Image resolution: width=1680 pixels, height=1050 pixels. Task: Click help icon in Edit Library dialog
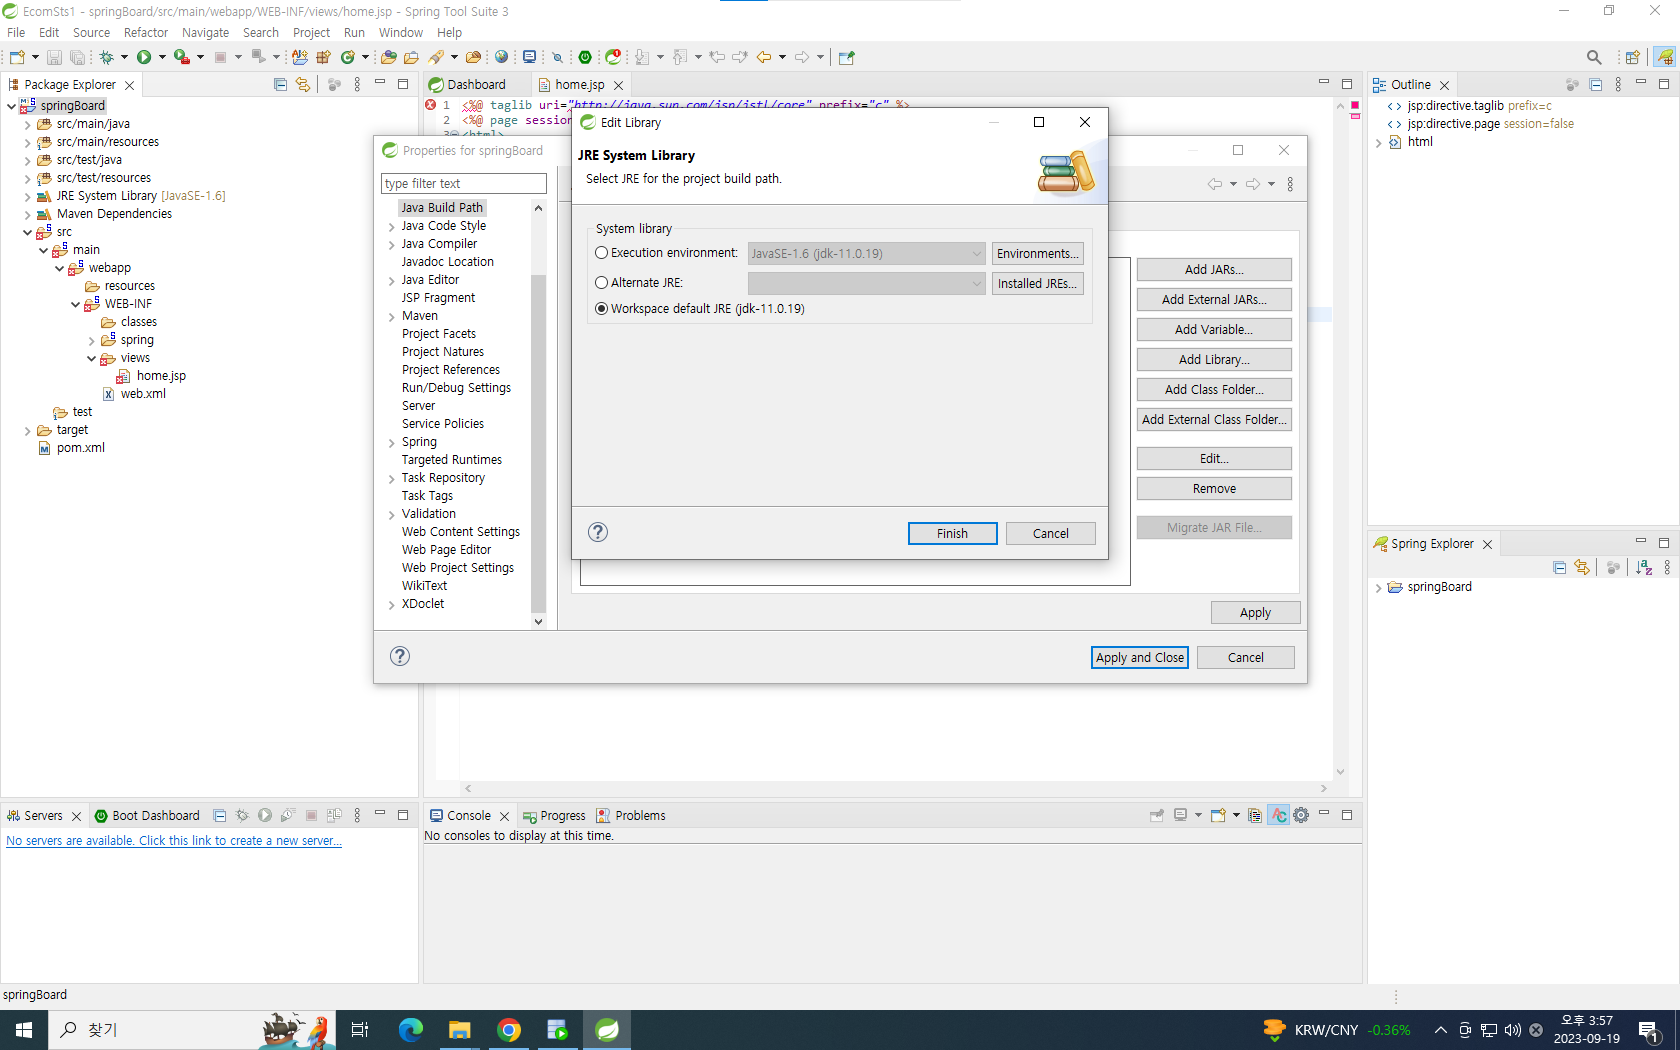(x=598, y=532)
